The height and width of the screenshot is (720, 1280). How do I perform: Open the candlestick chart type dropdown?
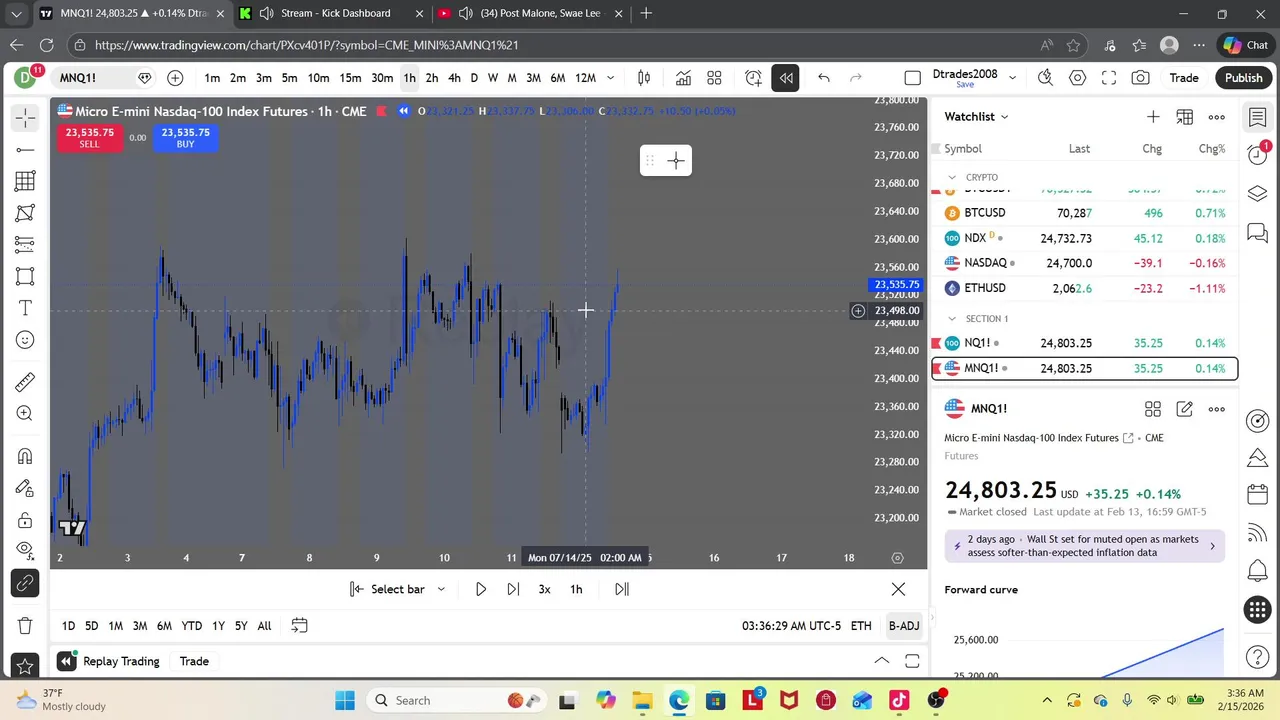click(644, 78)
